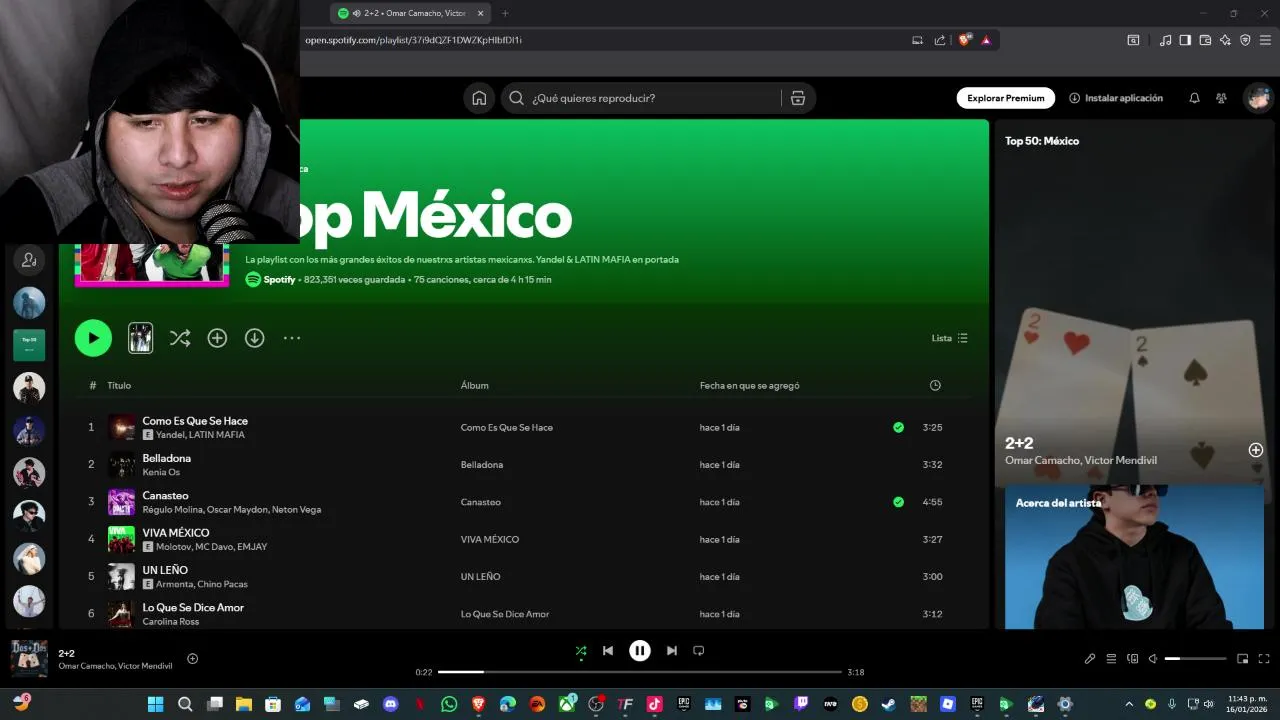Open the browser hamburger menu

1265,40
